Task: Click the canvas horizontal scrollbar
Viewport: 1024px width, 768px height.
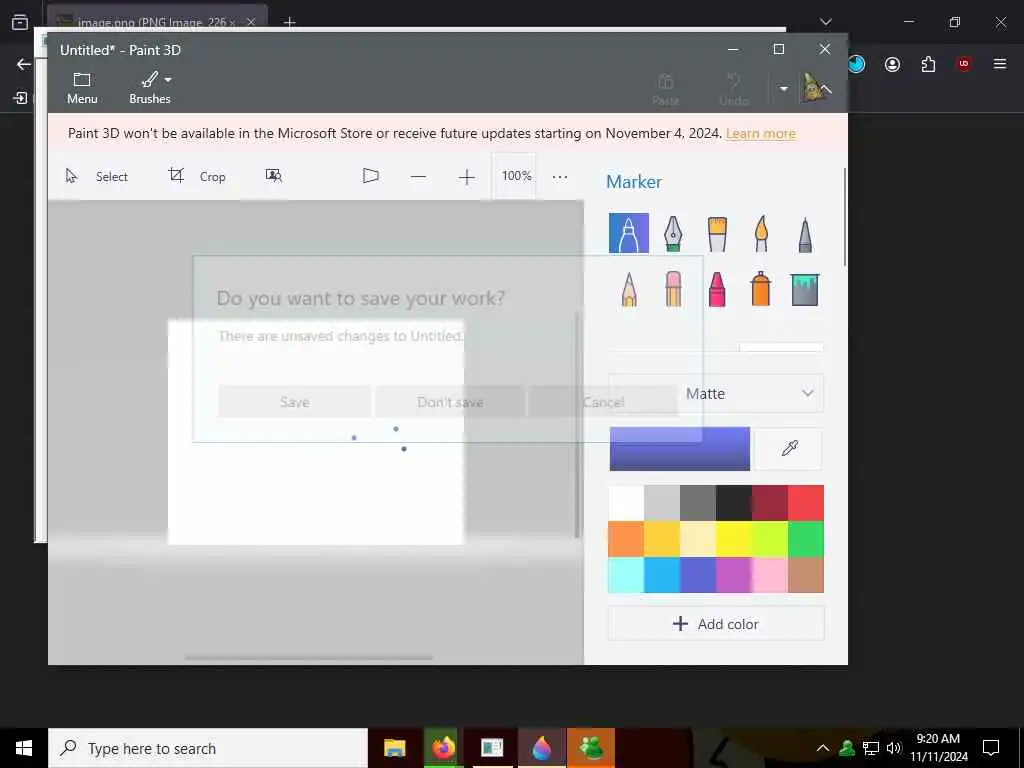Action: (309, 658)
